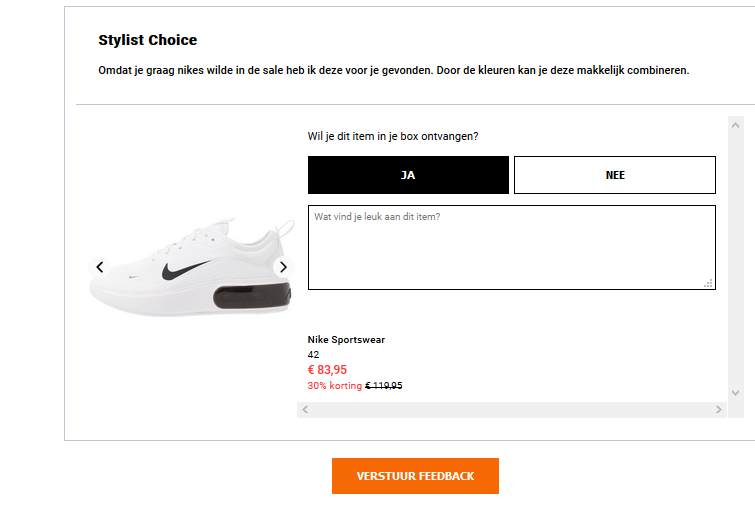Click the red € 83,95 sale price
Viewport: 755px width, 517px height.
point(327,370)
